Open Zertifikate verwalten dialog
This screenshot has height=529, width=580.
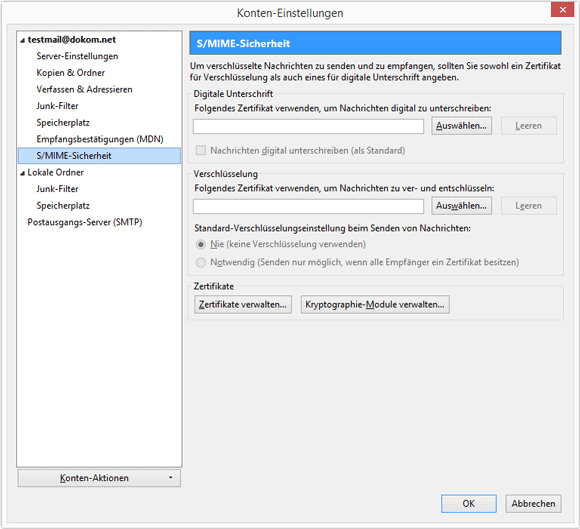(243, 304)
